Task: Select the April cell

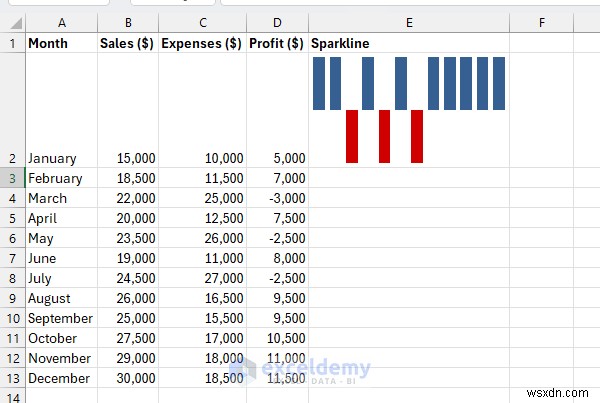Action: (62, 218)
